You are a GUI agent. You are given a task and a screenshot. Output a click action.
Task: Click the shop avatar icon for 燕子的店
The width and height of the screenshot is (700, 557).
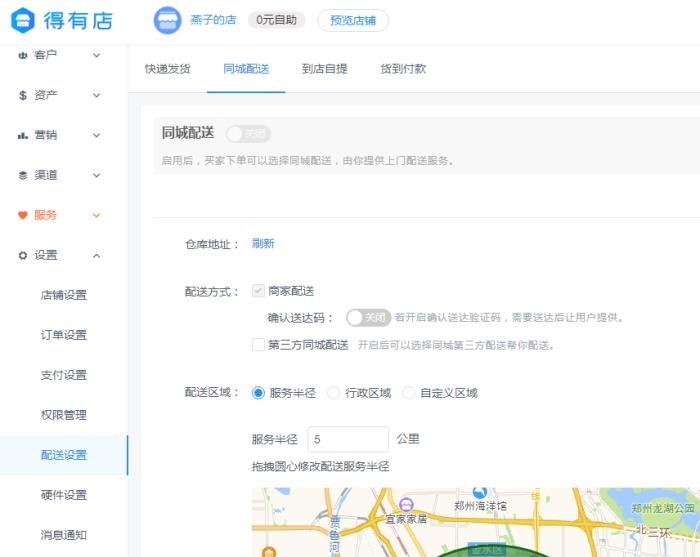(x=167, y=21)
